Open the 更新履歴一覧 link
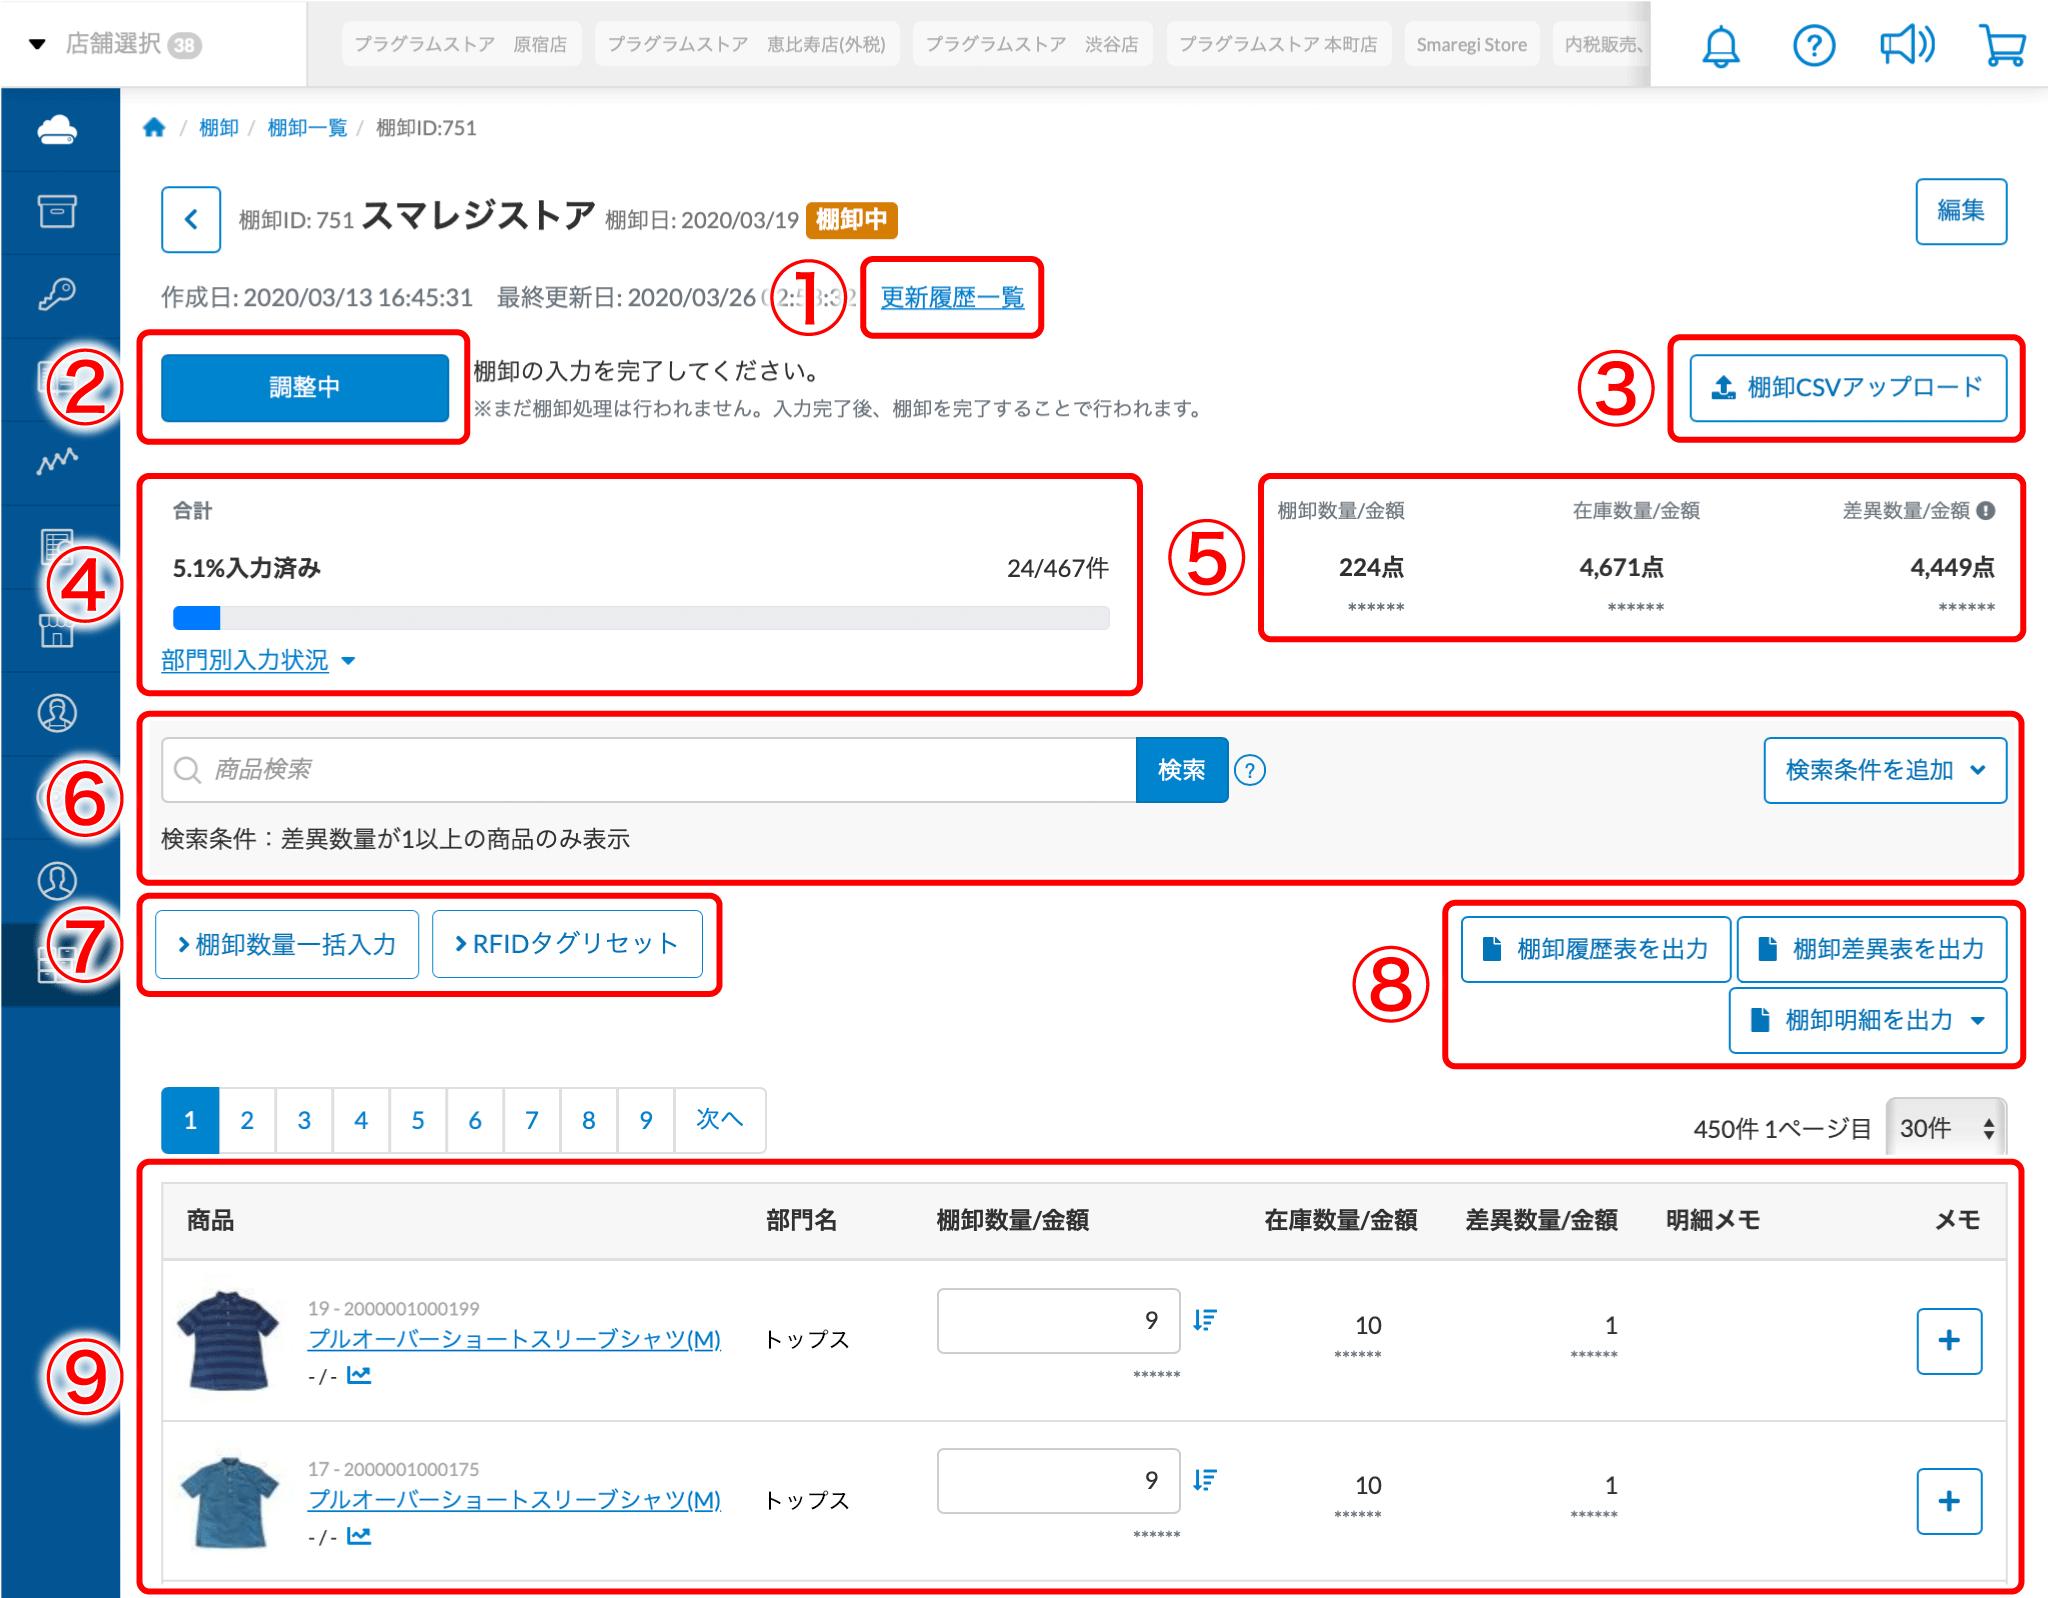Screen dimensions: 2048x1598 952,298
